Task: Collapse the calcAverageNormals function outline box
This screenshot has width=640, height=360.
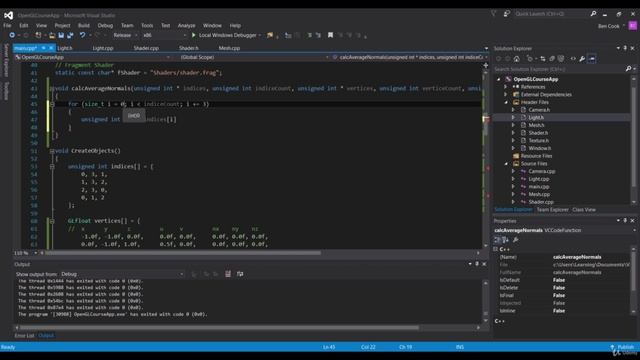Action: [52, 89]
